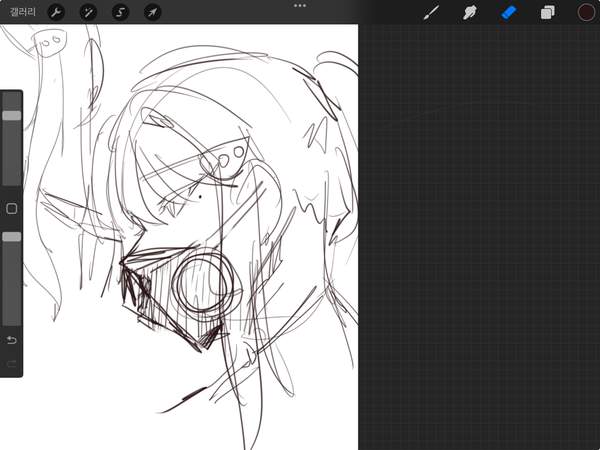Viewport: 600px width, 450px height.
Task: Tap the dark empty split-view pane
Action: 480,250
